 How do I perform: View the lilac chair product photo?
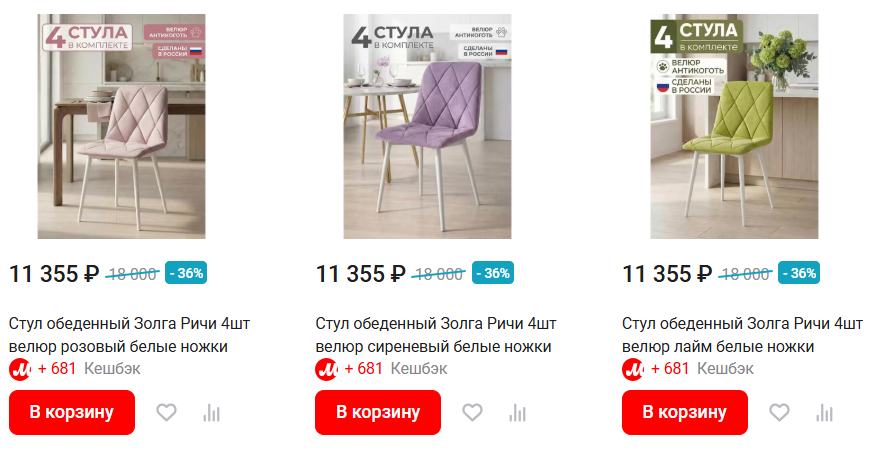click(427, 126)
